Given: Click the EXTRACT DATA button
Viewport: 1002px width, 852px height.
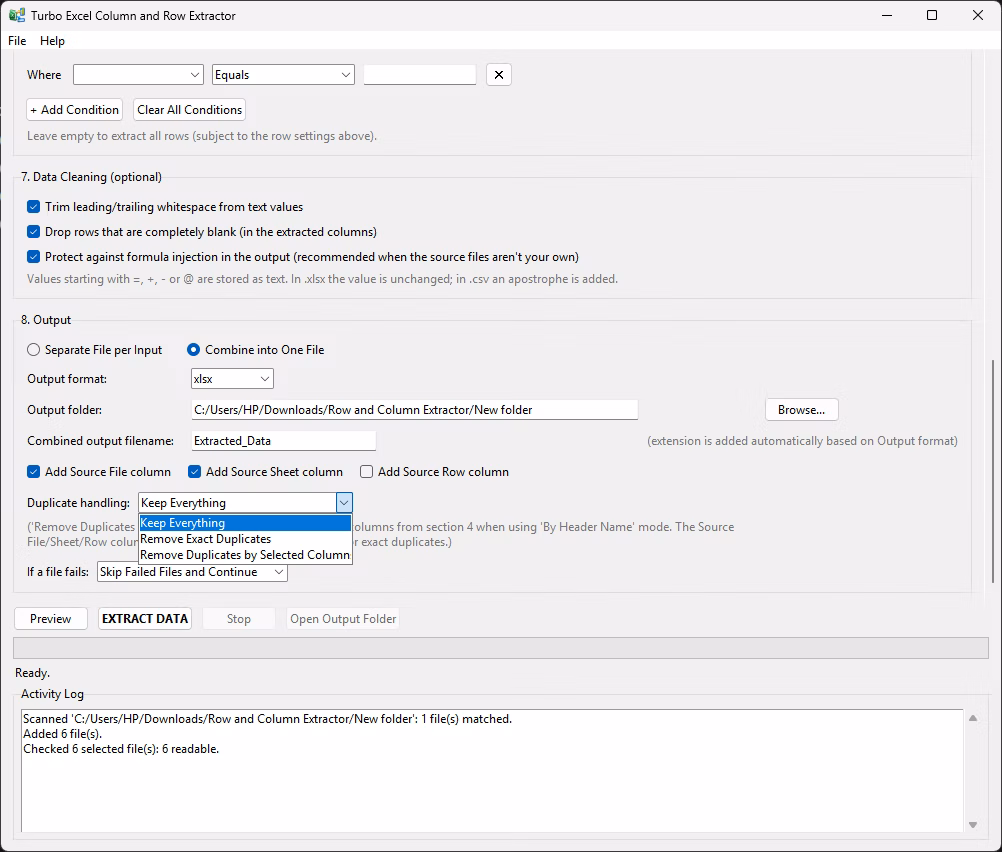Looking at the screenshot, I should (145, 619).
